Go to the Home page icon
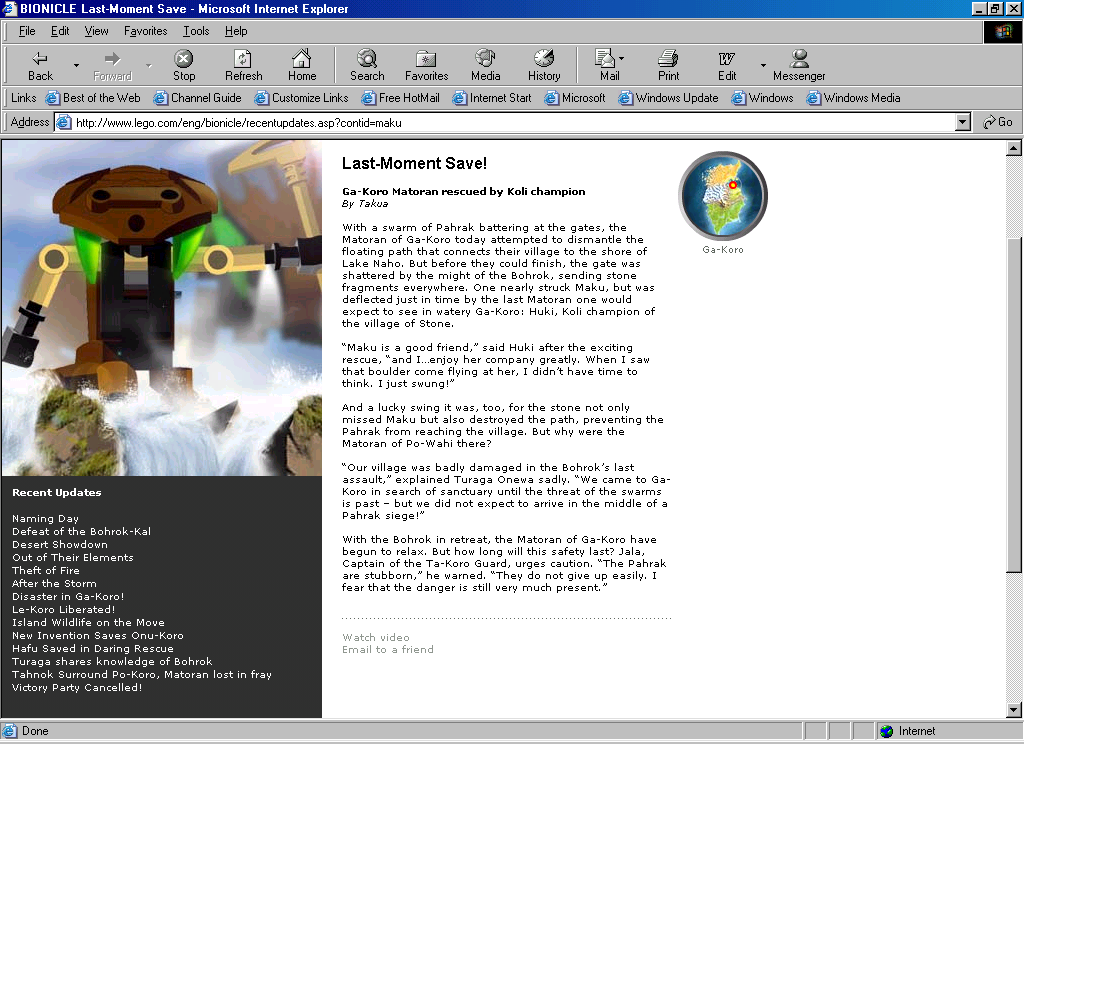The image size is (1100, 1000). (302, 66)
